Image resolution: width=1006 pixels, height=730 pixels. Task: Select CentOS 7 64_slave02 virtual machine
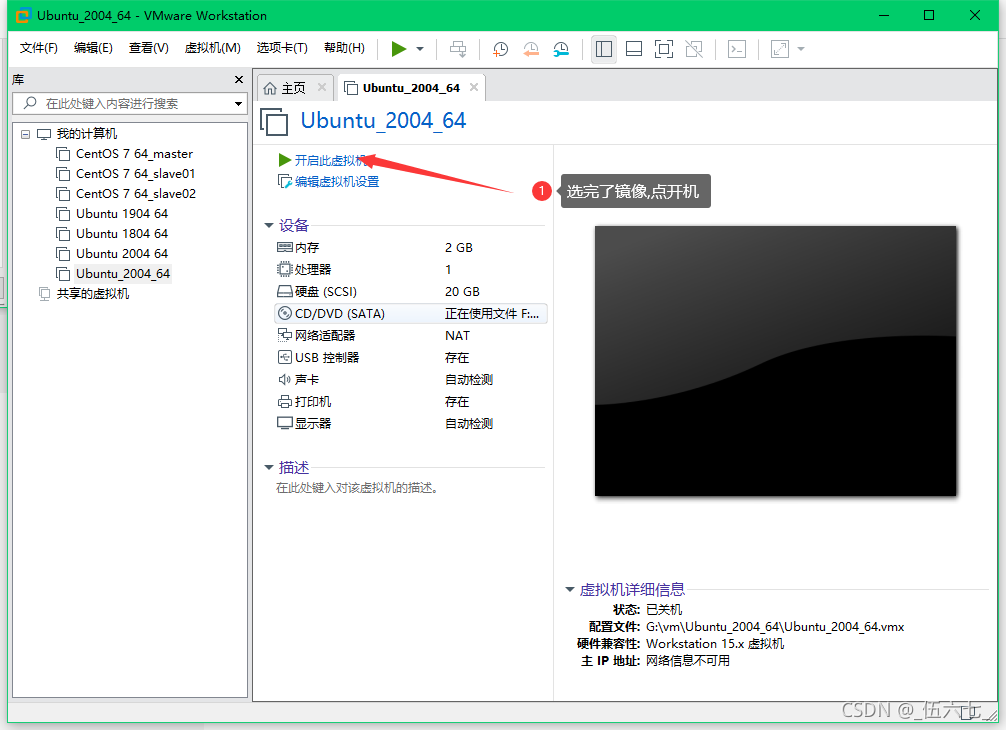coord(135,194)
